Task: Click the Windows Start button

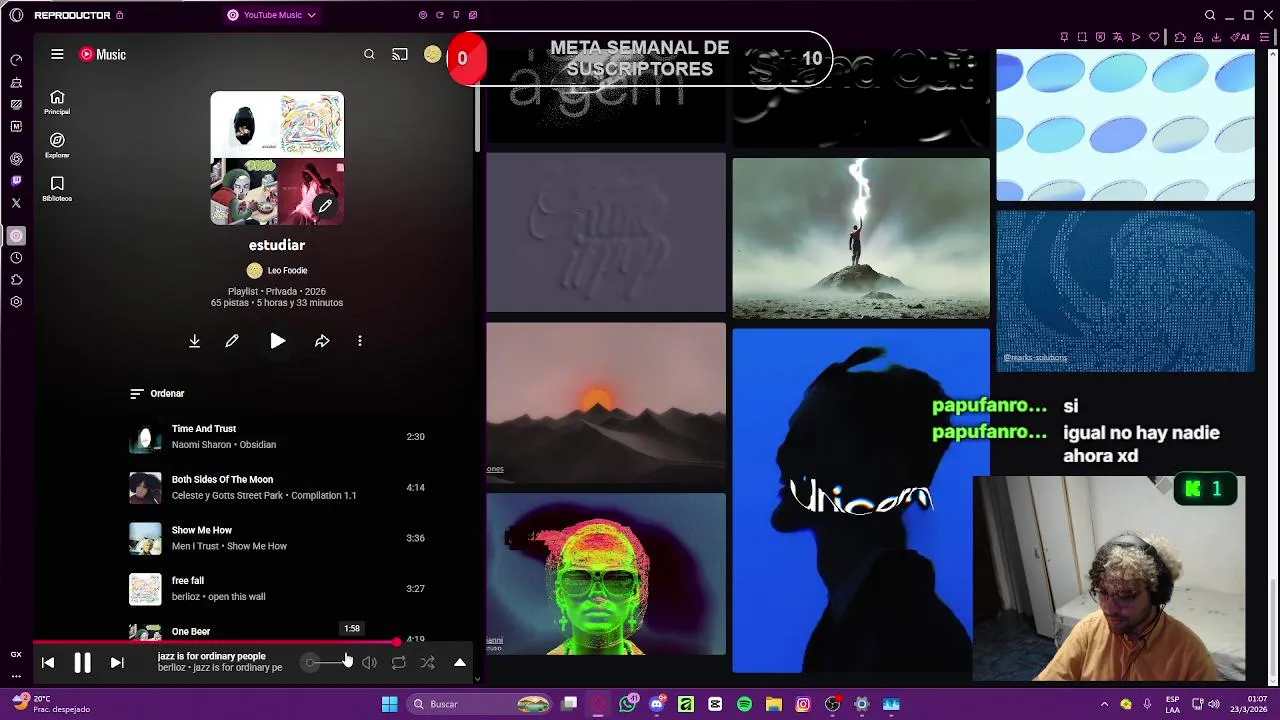Action: pos(389,704)
